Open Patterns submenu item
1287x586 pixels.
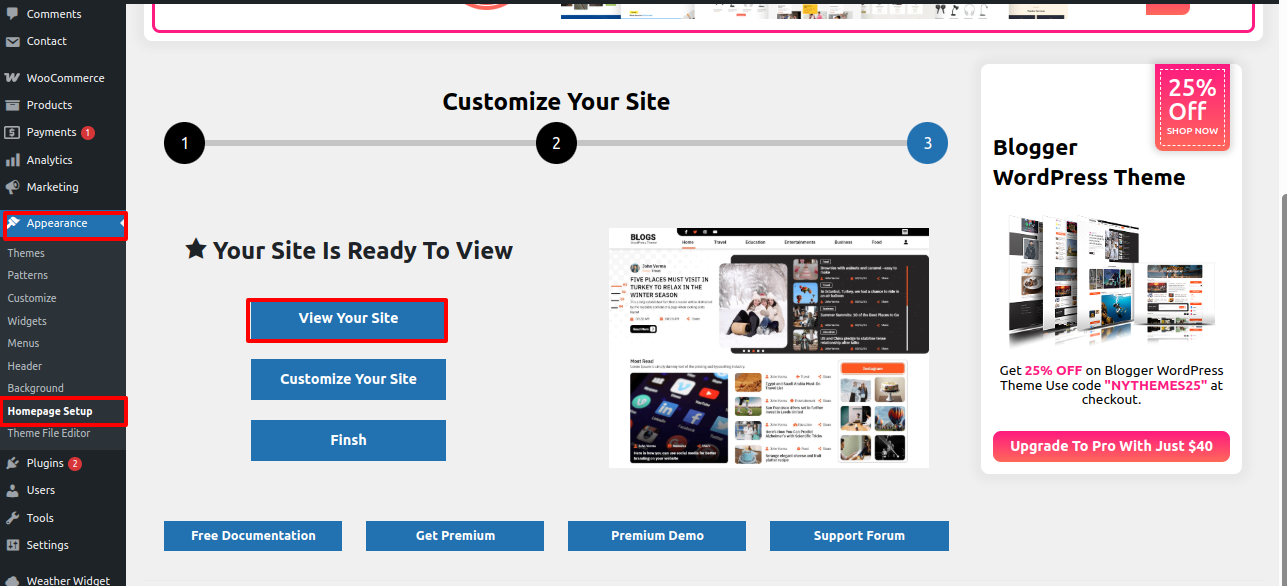[27, 275]
